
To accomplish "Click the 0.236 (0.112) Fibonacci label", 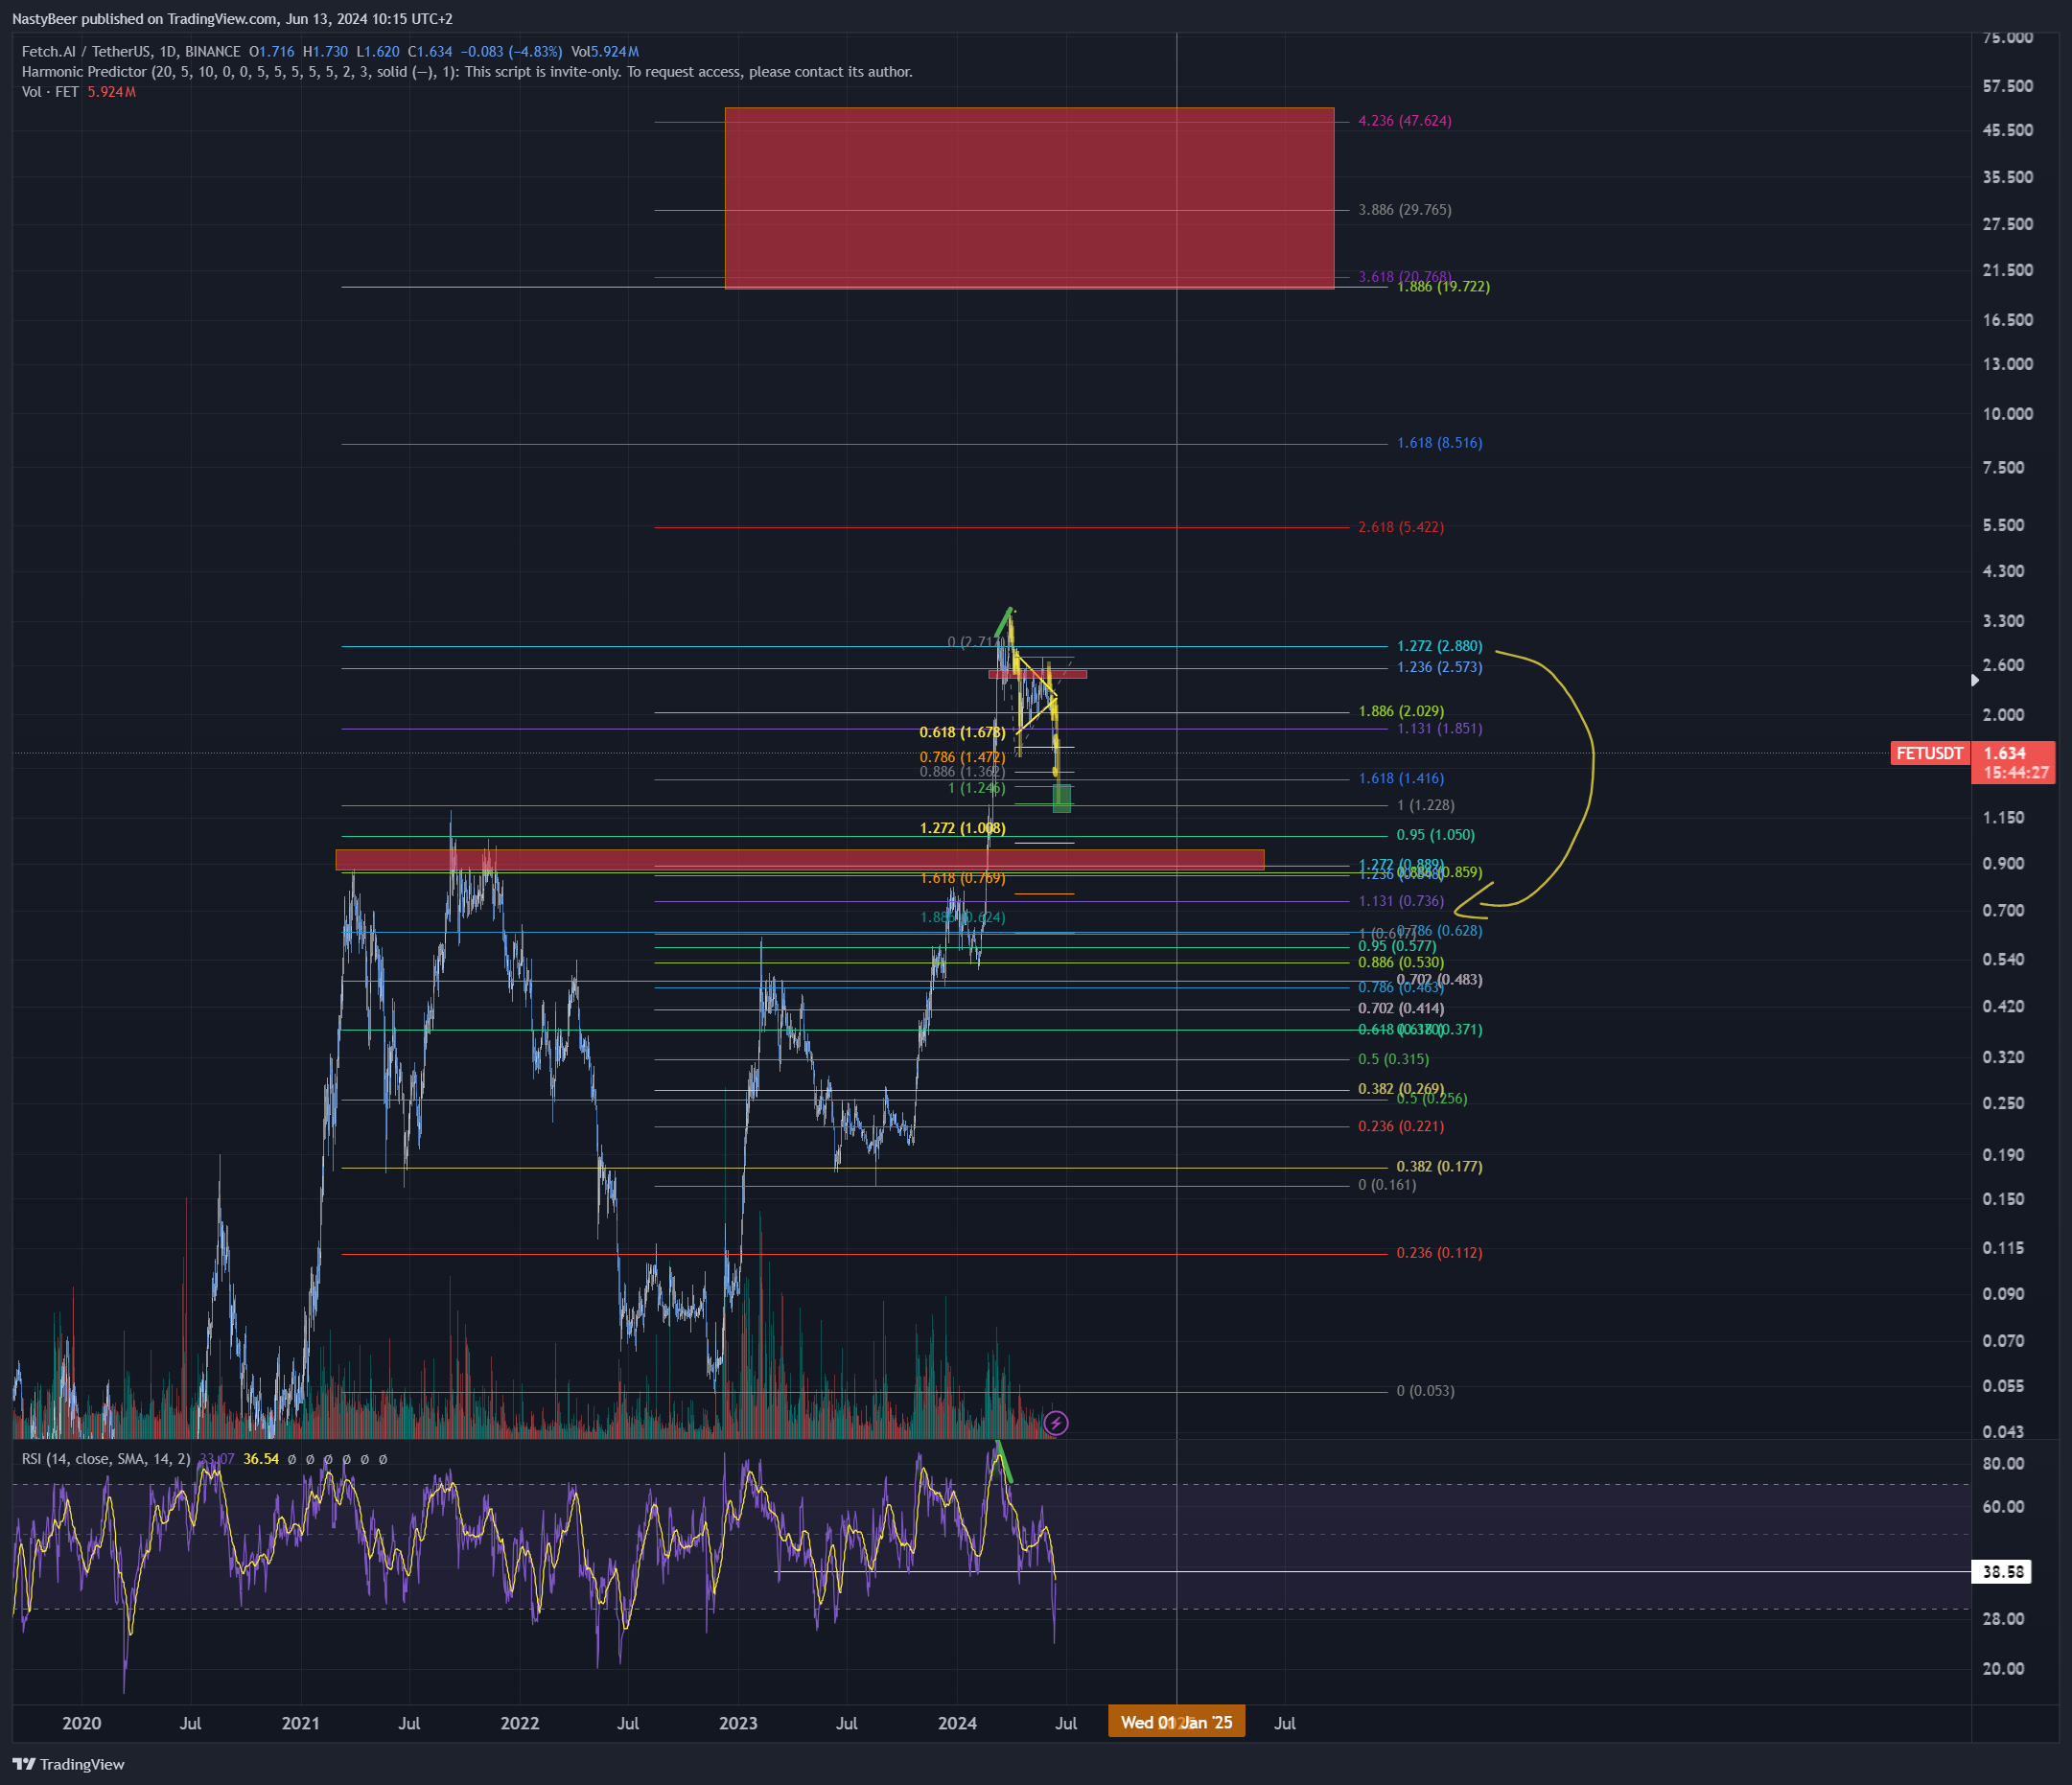I will tap(1439, 1253).
